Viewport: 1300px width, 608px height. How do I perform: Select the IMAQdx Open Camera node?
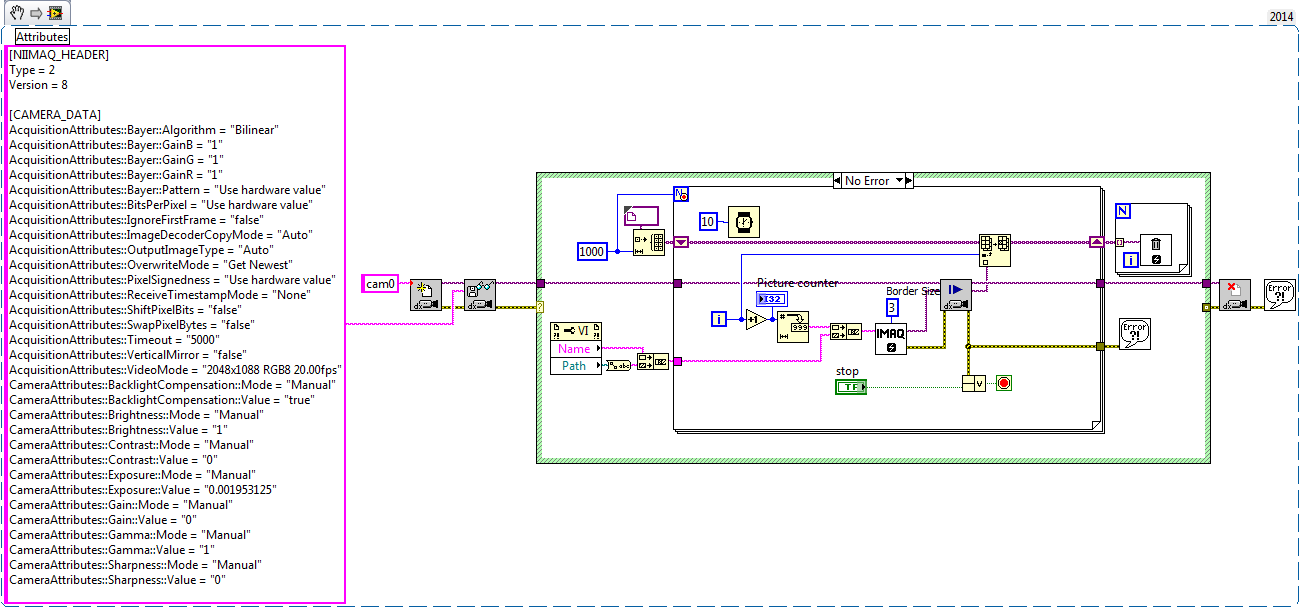426,295
